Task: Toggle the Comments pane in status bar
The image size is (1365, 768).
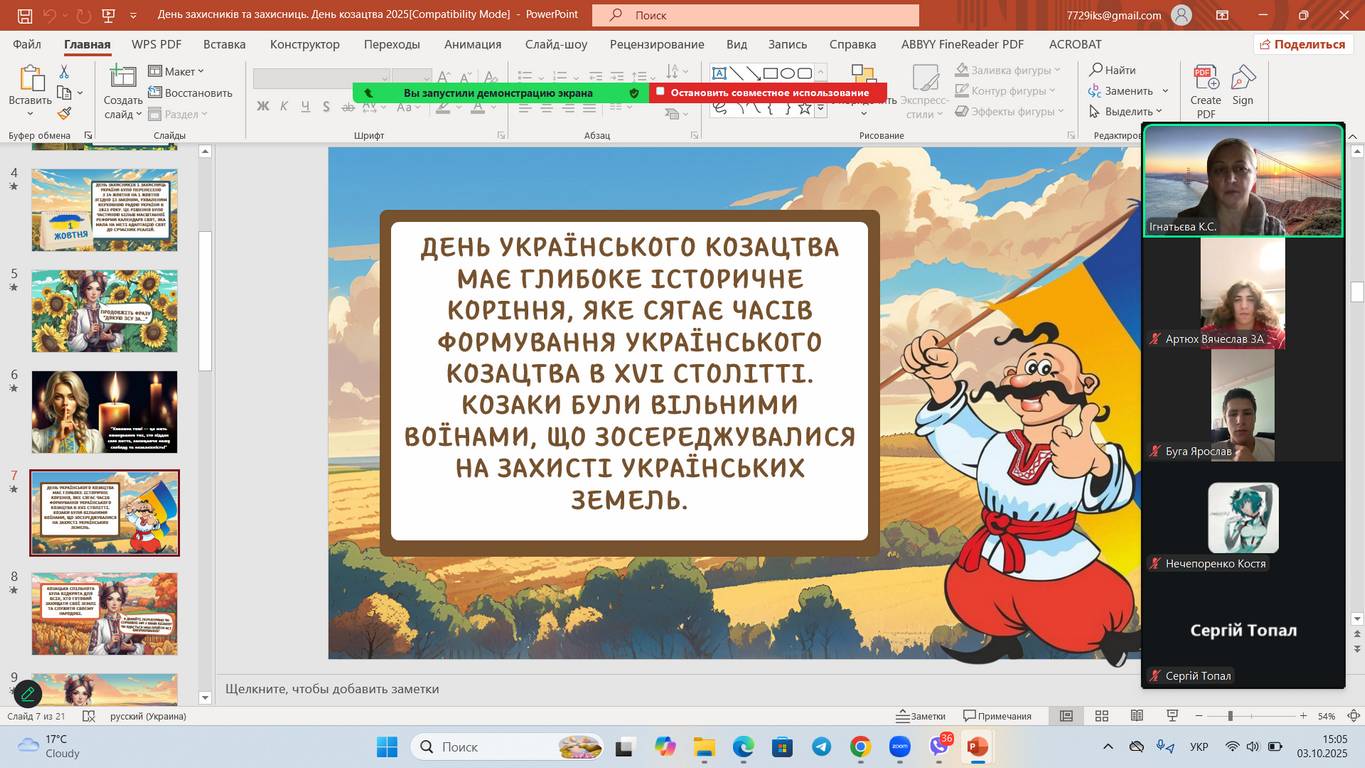Action: coord(997,716)
